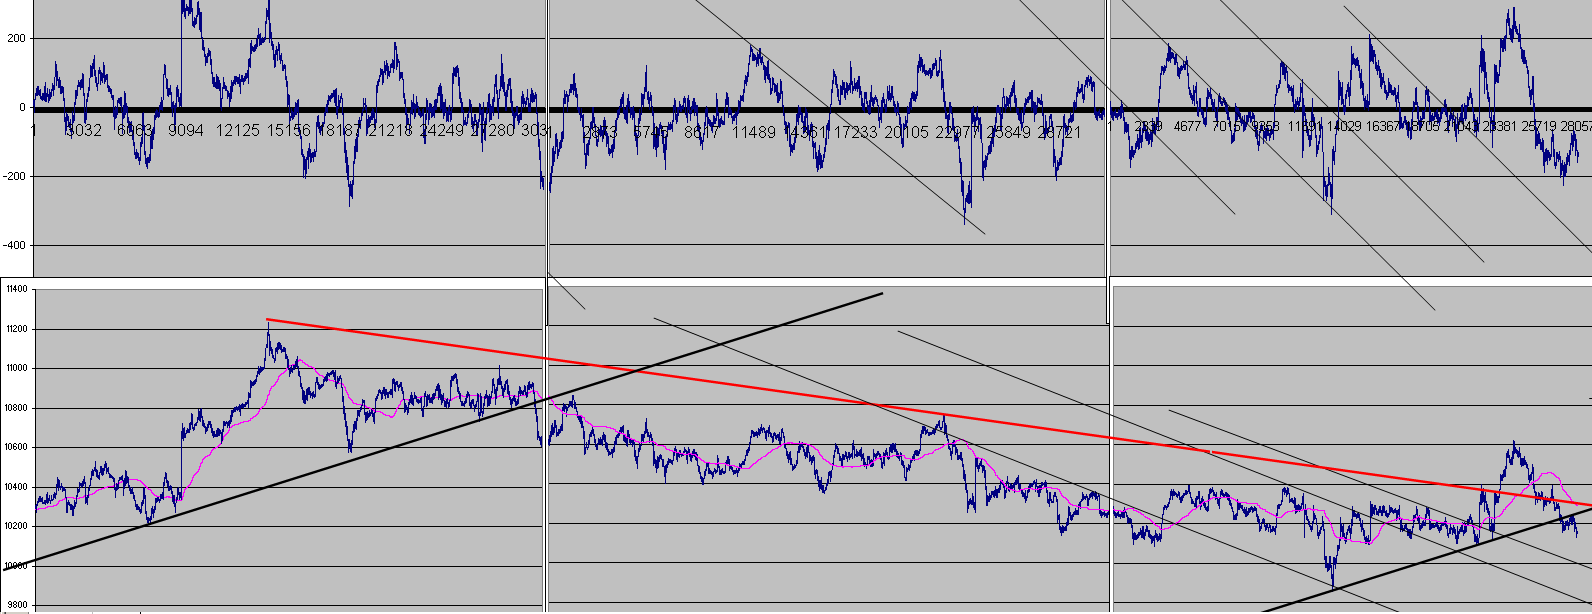The width and height of the screenshot is (1592, 614).
Task: Click the 11200 price axis label
Action: (x=18, y=329)
